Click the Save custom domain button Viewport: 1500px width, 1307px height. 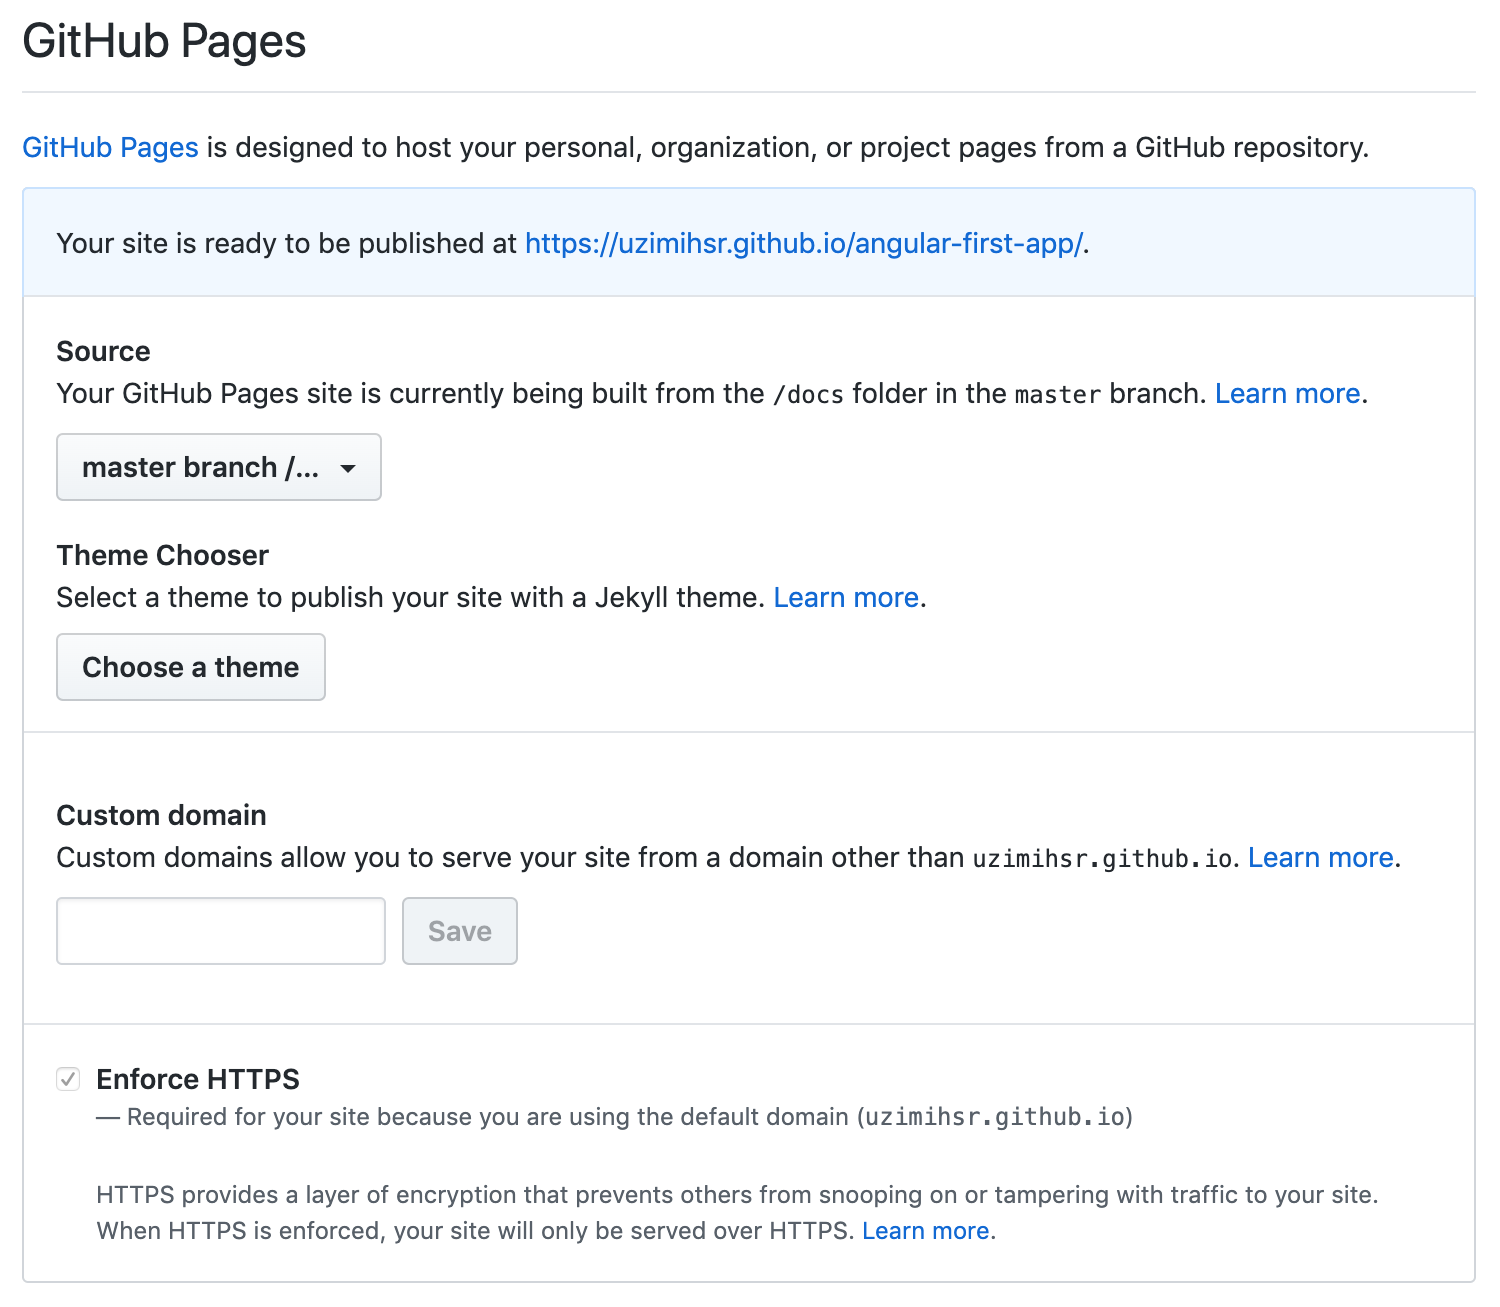(460, 931)
